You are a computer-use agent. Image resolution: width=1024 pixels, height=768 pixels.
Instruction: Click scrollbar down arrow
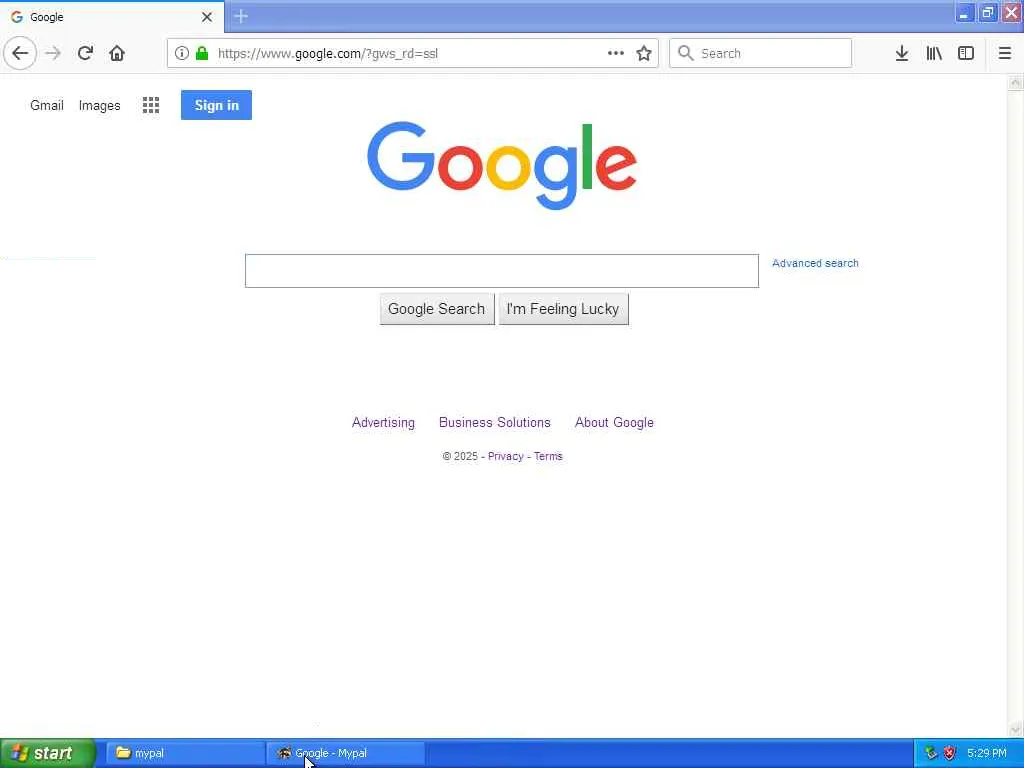coord(1015,729)
